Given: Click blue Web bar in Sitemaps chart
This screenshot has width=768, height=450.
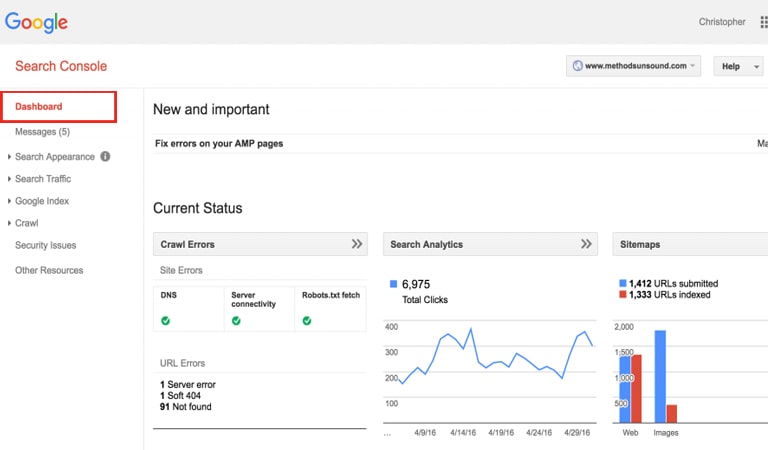Looking at the screenshot, I should [625, 389].
